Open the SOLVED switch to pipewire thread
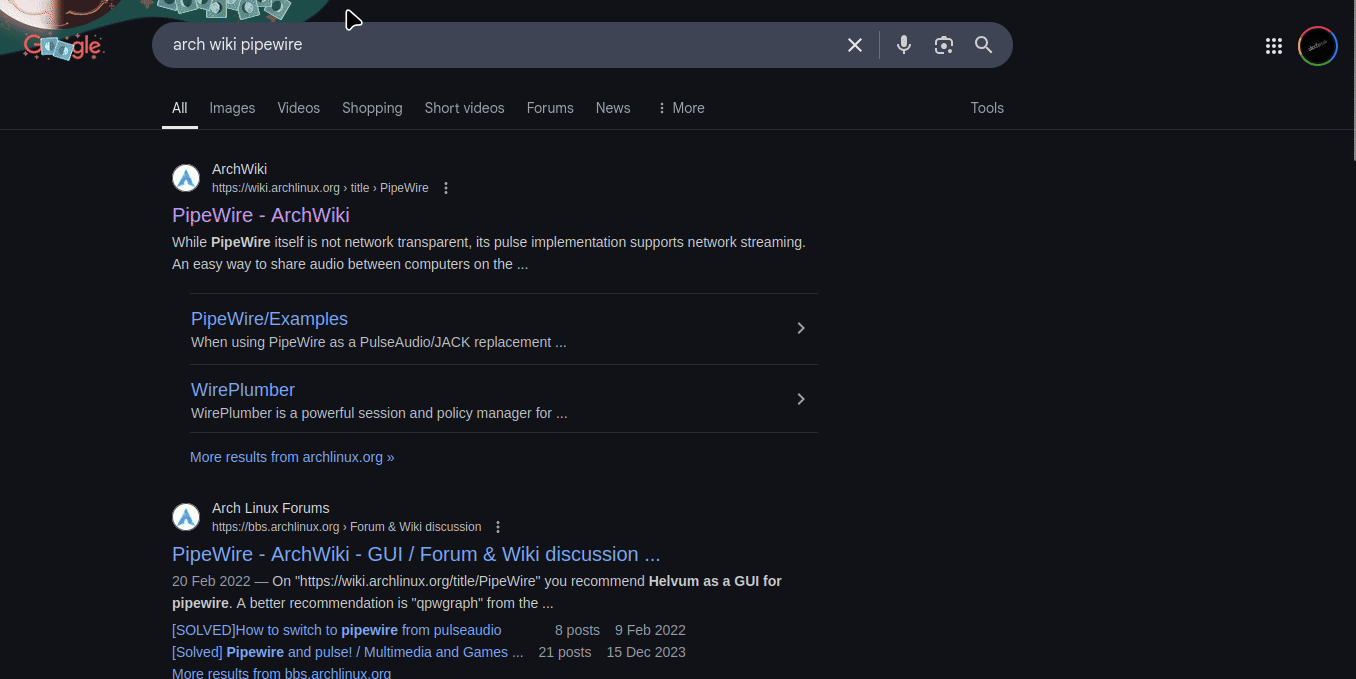This screenshot has width=1356, height=679. tap(337, 630)
